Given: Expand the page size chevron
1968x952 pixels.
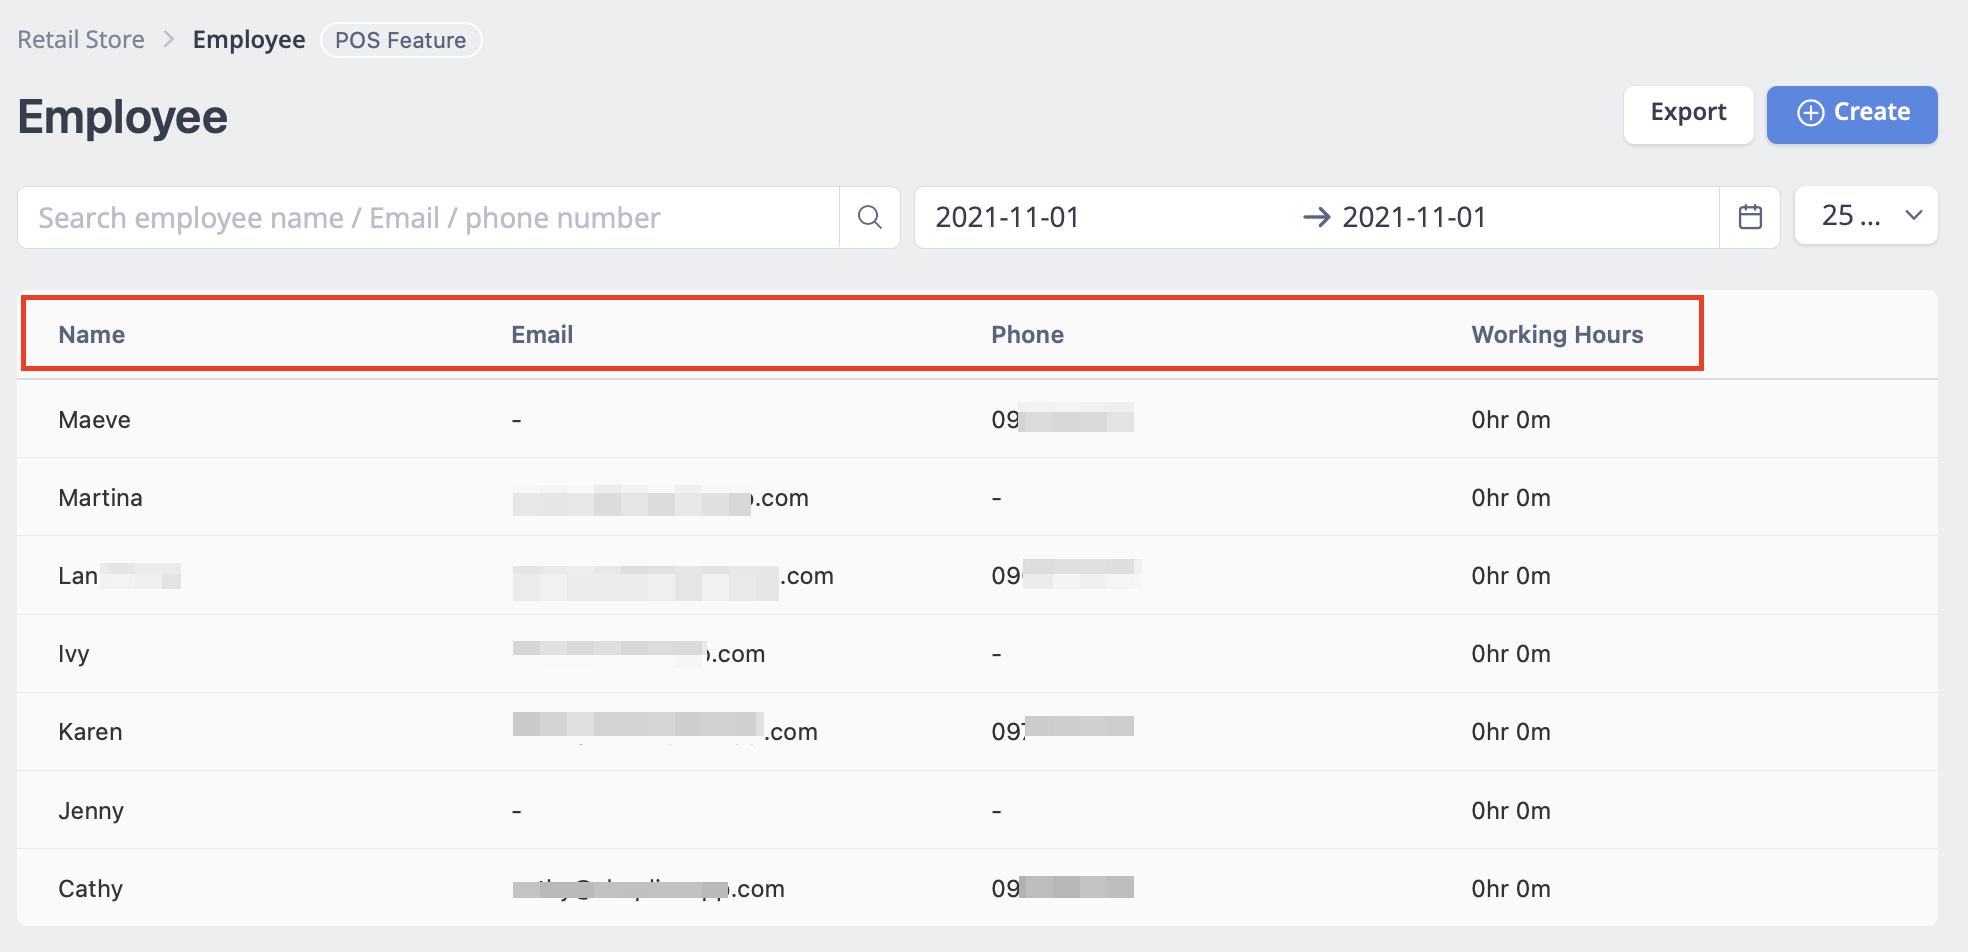Looking at the screenshot, I should click(1912, 215).
